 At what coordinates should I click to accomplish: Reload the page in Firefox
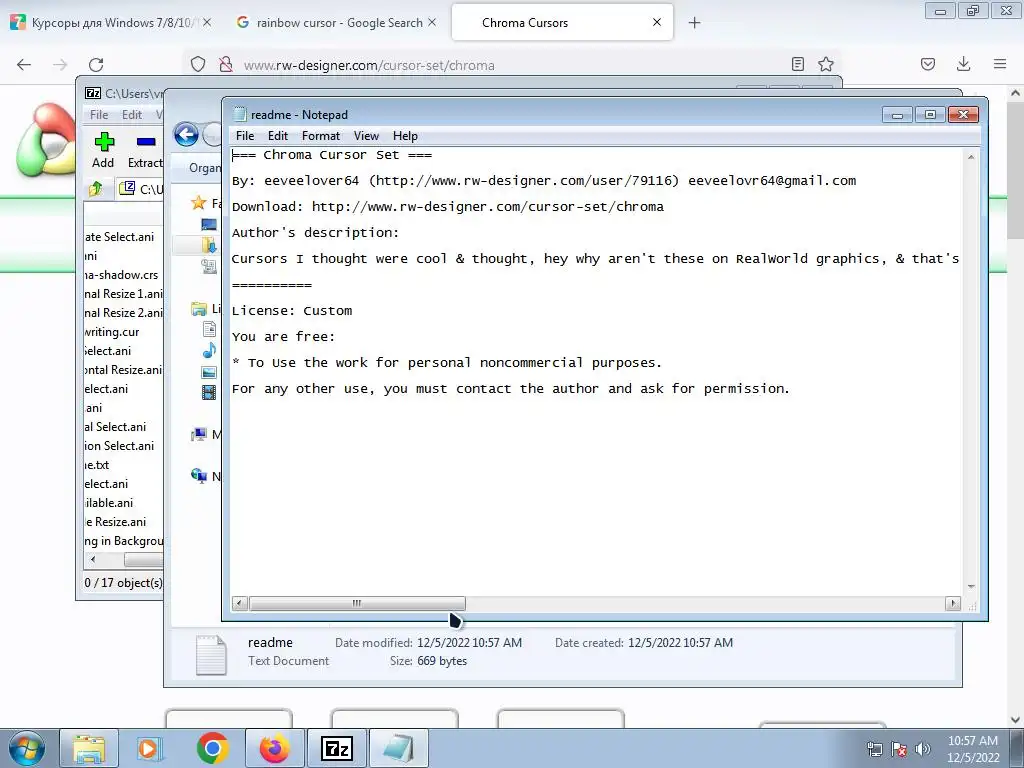96,65
